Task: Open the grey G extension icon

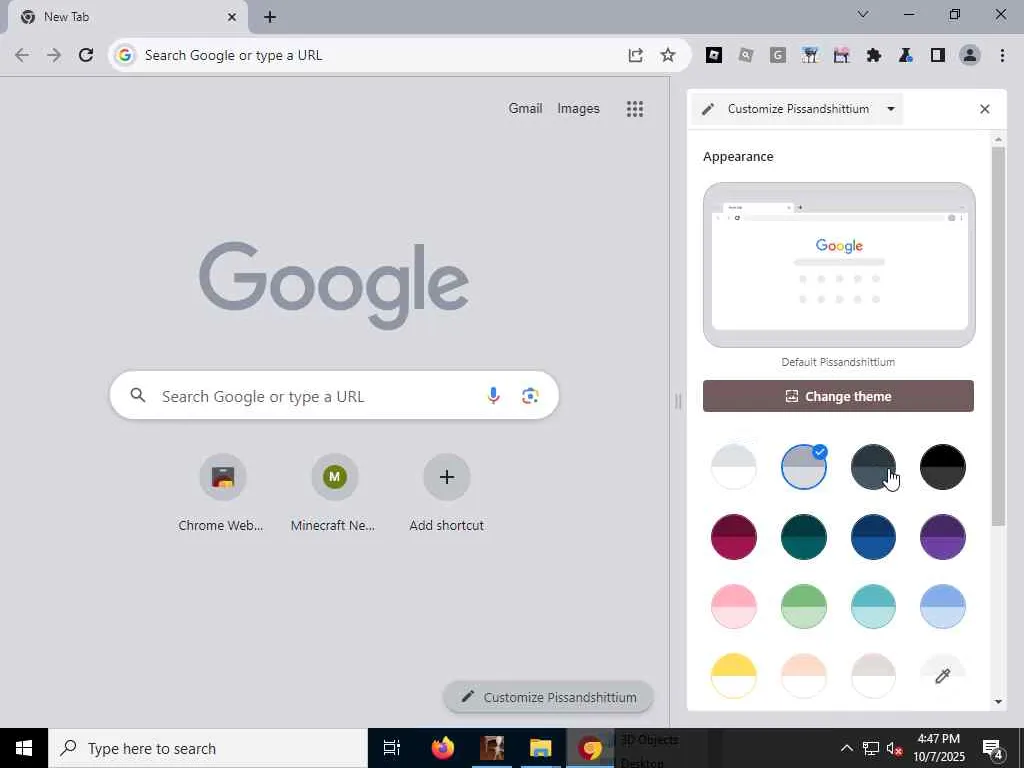Action: tap(777, 56)
